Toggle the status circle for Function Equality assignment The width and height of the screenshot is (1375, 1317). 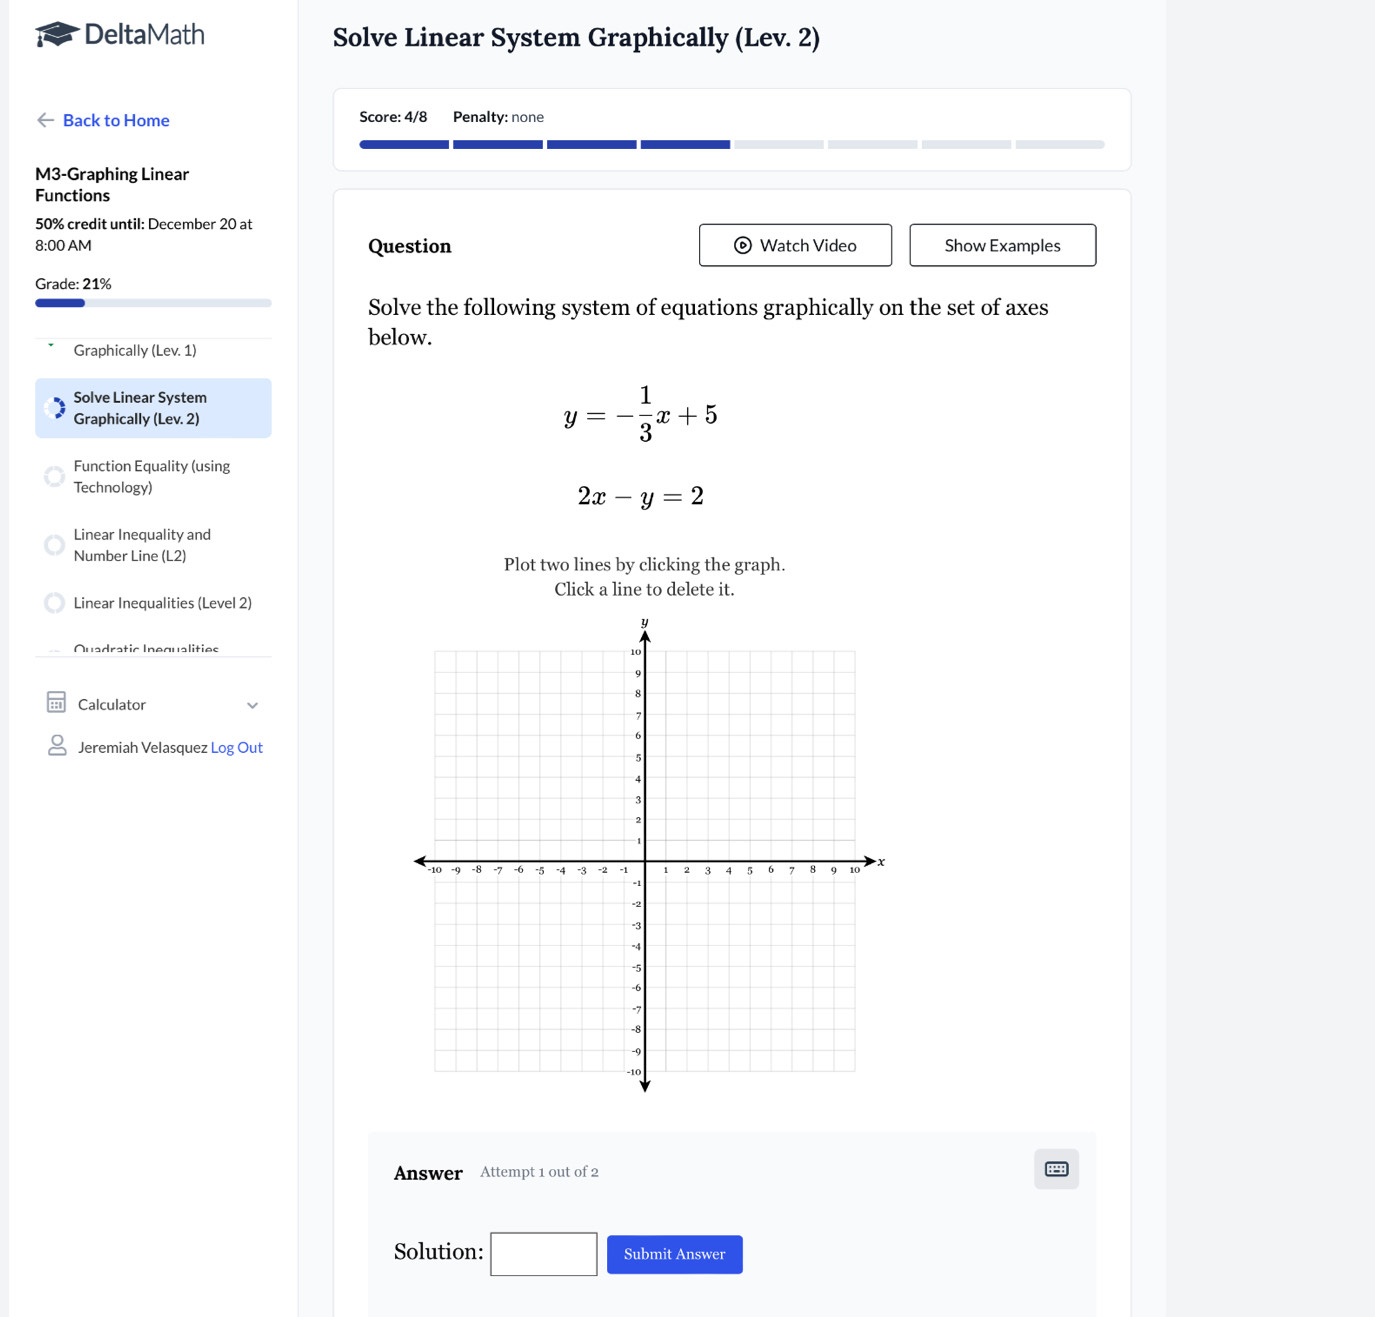(54, 476)
